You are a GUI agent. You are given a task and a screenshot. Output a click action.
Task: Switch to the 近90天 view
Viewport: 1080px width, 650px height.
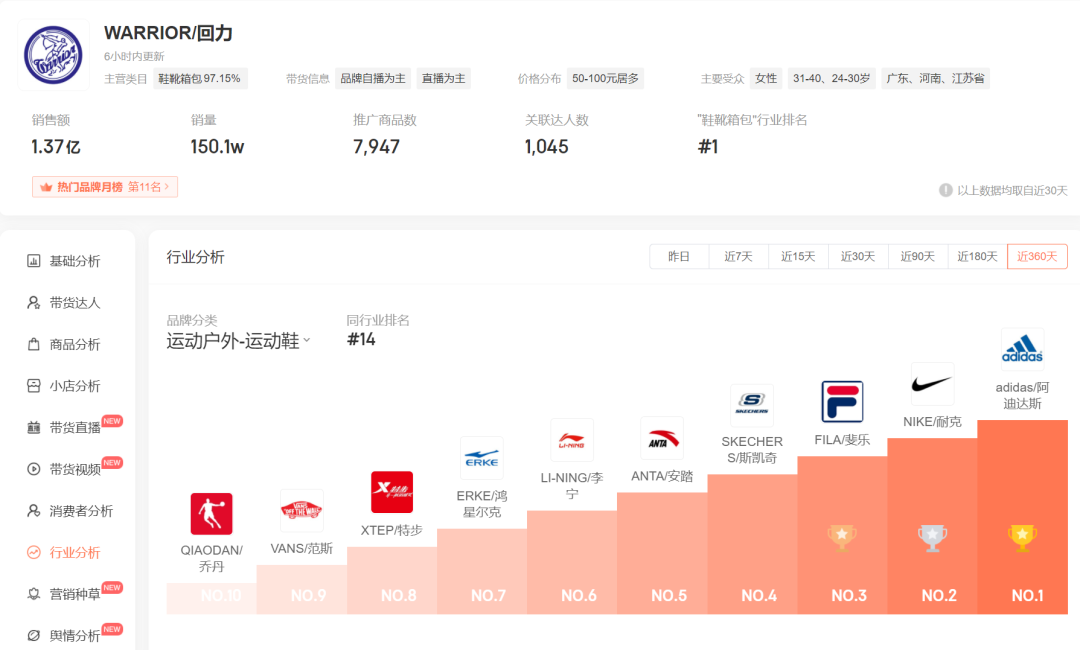pyautogui.click(x=918, y=256)
